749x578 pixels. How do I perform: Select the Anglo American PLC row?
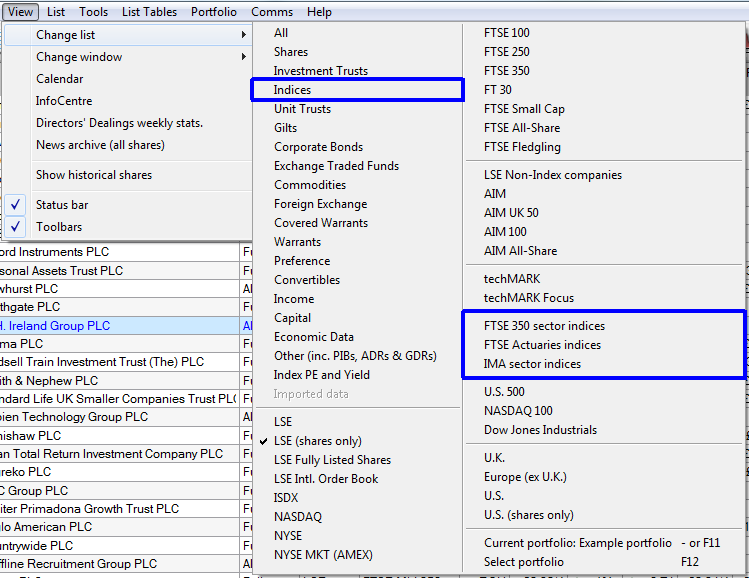(50, 527)
